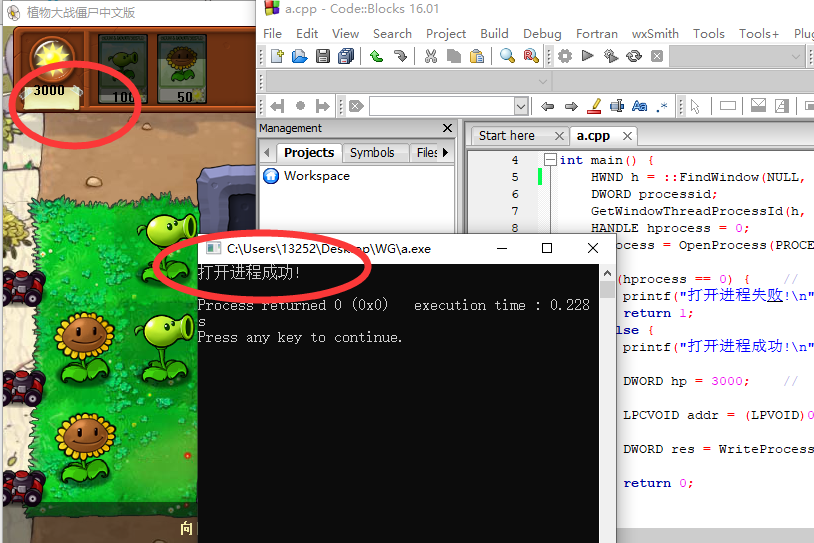Open the Tools menu
814x543 pixels.
click(709, 34)
